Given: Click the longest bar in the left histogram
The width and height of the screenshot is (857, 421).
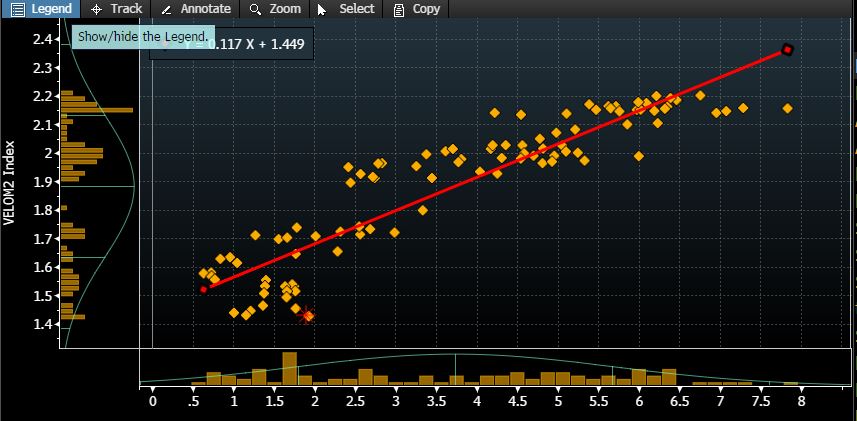Looking at the screenshot, I should pos(96,109).
